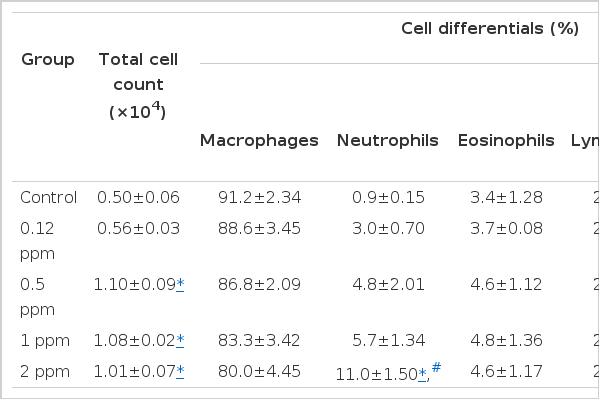Click asterisk footnote link after 1.08±0.02
Image resolution: width=599 pixels, height=399 pixels.
180,340
